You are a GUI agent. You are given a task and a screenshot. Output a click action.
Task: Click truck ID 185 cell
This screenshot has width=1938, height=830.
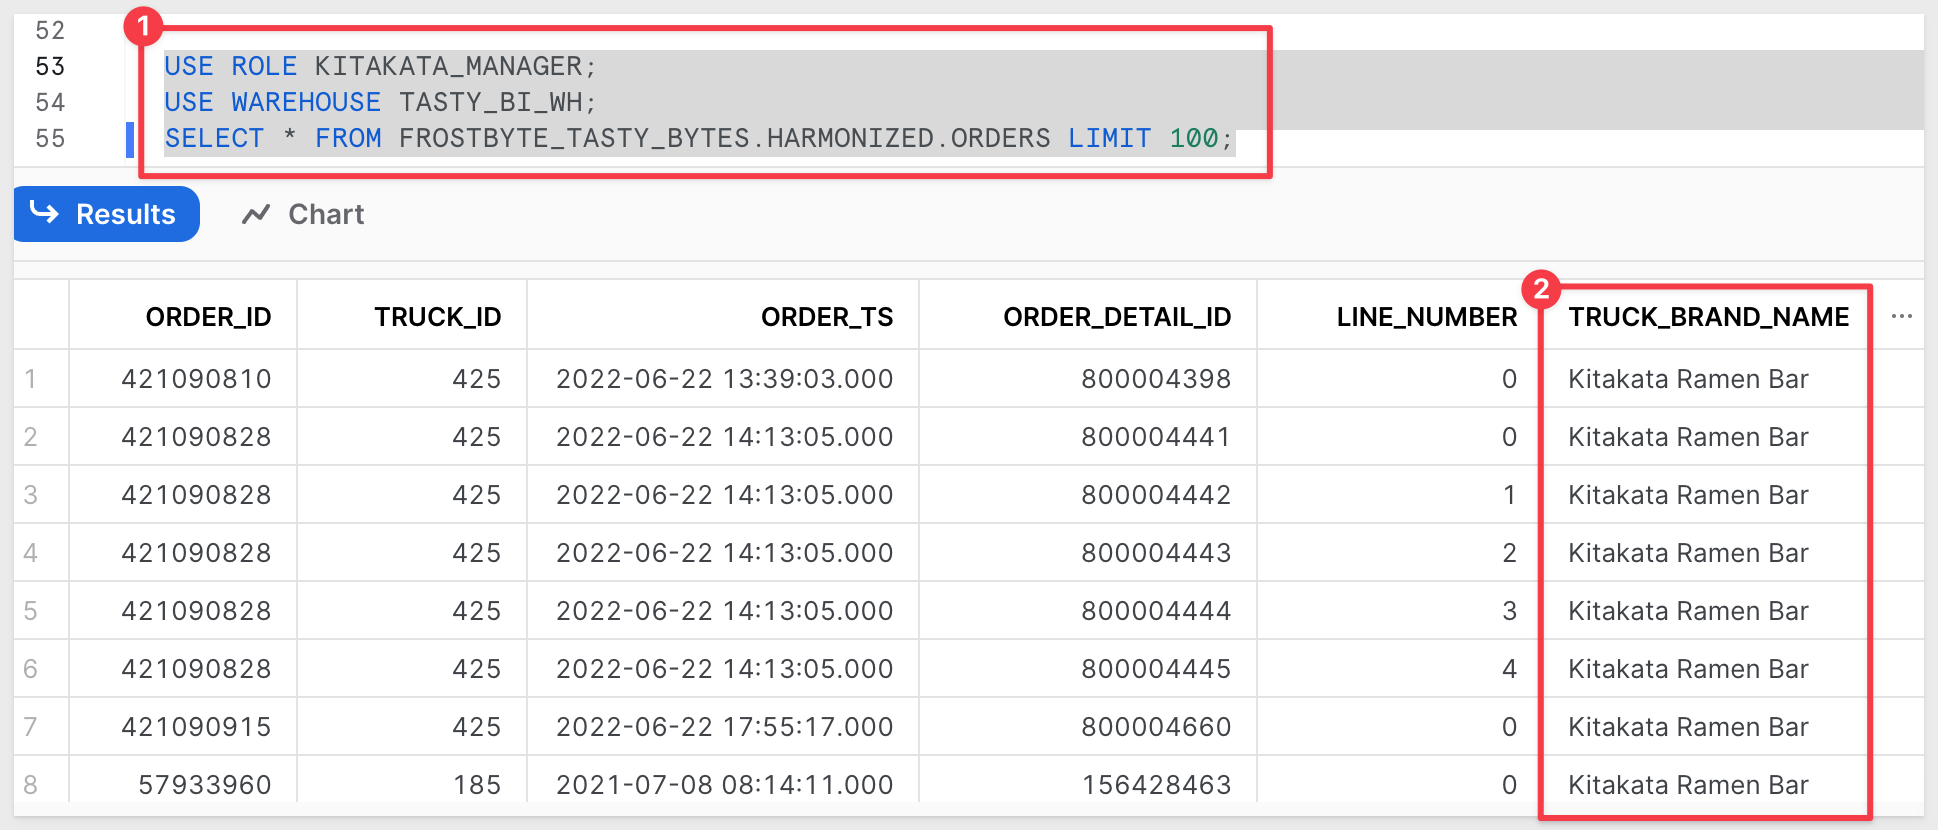pos(476,785)
